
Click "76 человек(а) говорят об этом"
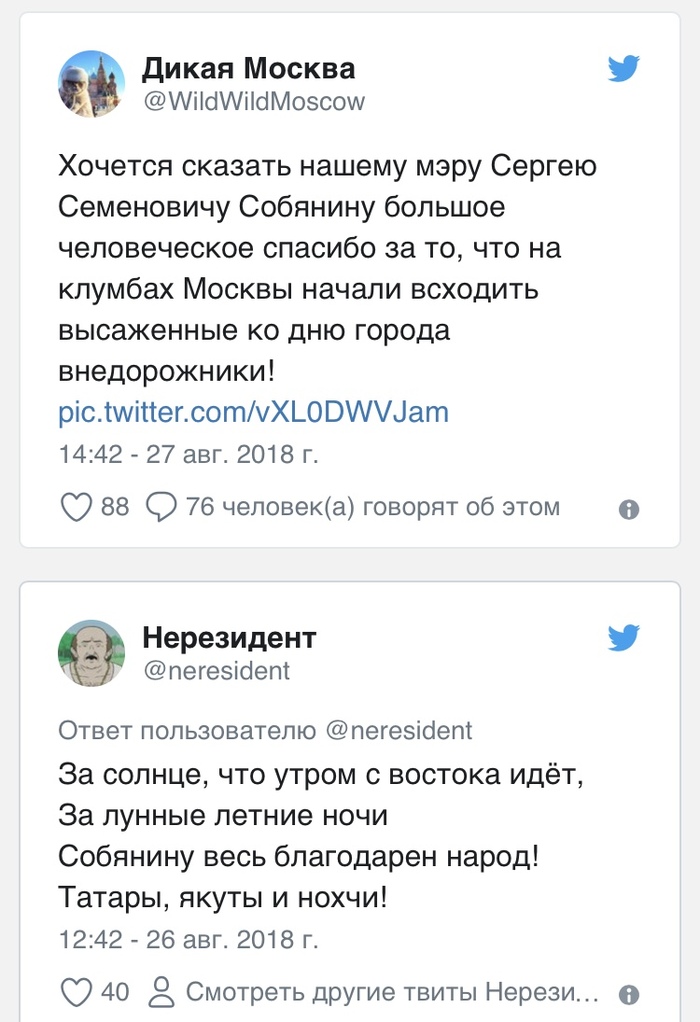click(372, 507)
